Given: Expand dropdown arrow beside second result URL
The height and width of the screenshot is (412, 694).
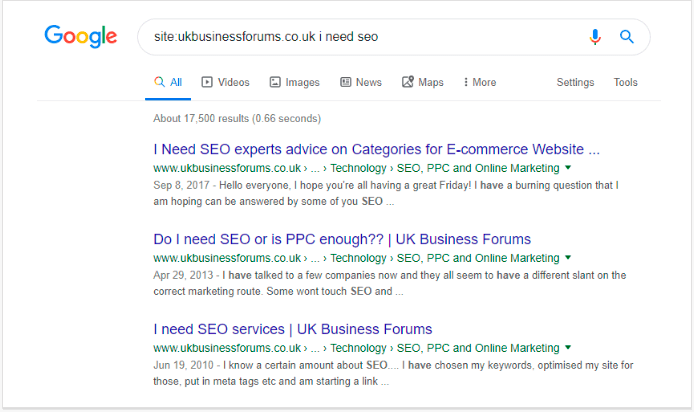Looking at the screenshot, I should 568,258.
